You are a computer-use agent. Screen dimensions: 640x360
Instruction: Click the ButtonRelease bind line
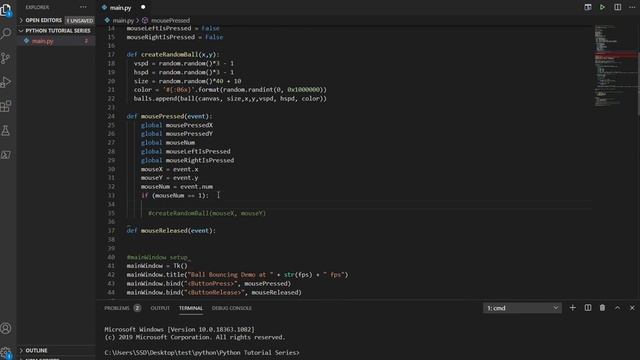click(214, 292)
